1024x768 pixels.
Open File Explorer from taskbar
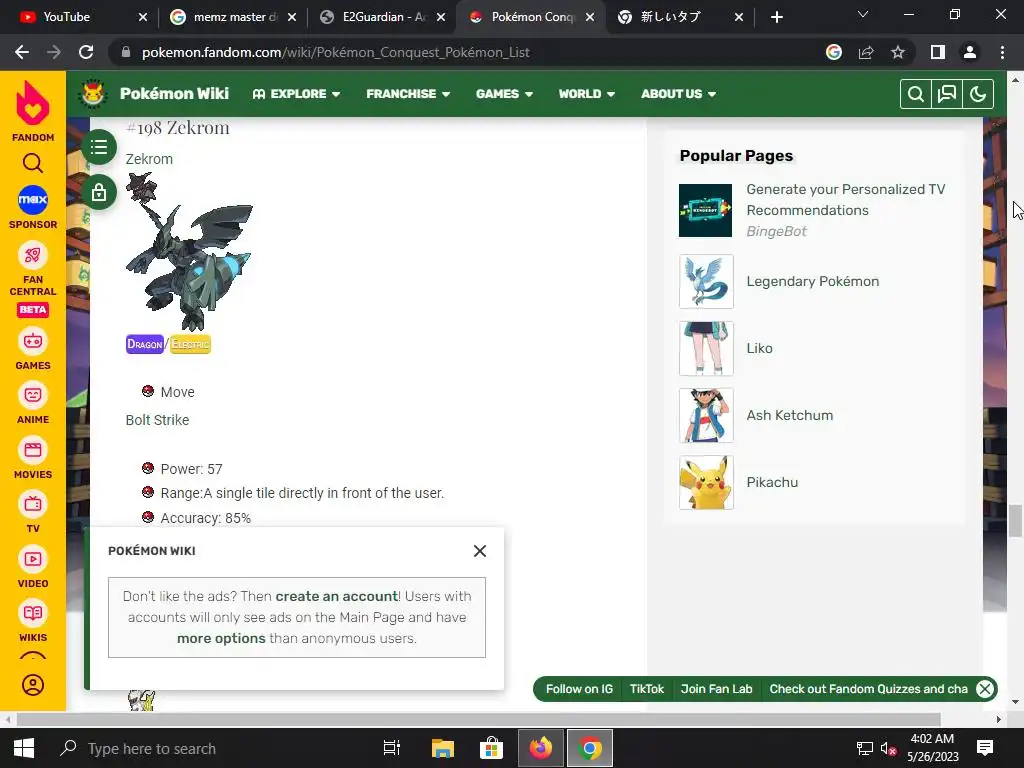click(442, 748)
